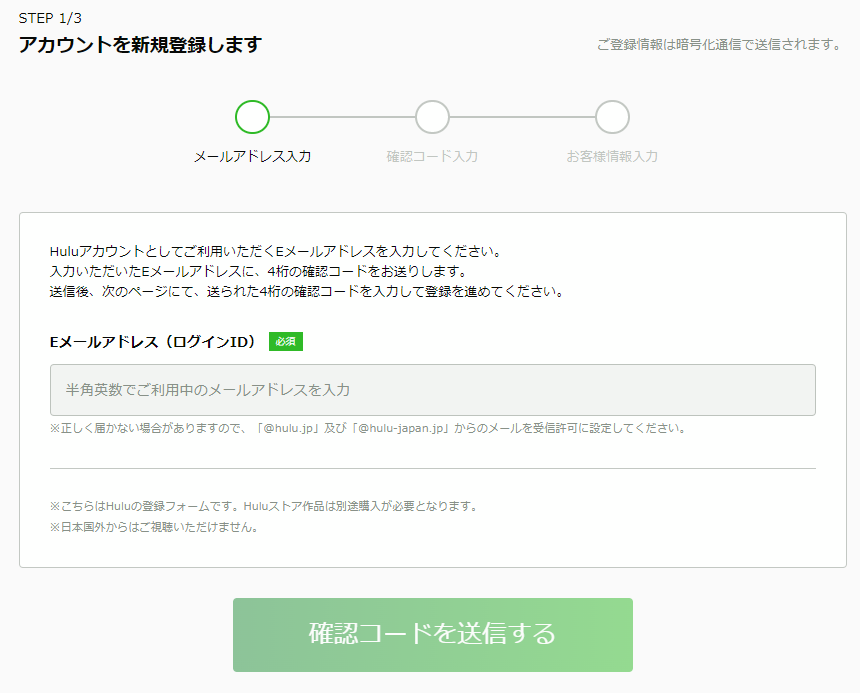Click the 確認コードを送信する button
The width and height of the screenshot is (860, 693).
[x=433, y=635]
